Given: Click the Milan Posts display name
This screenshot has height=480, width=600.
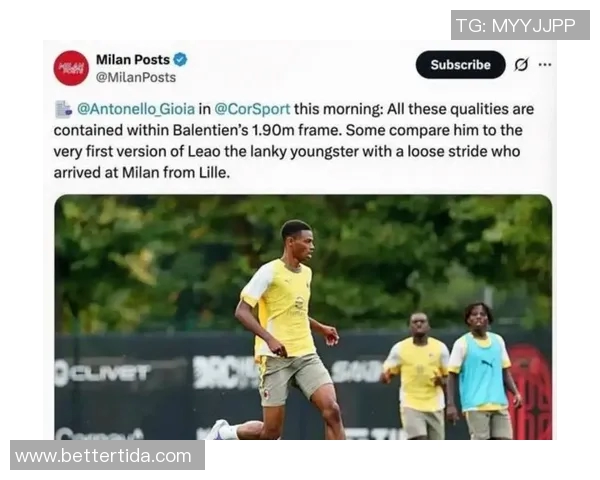Looking at the screenshot, I should click(x=133, y=60).
